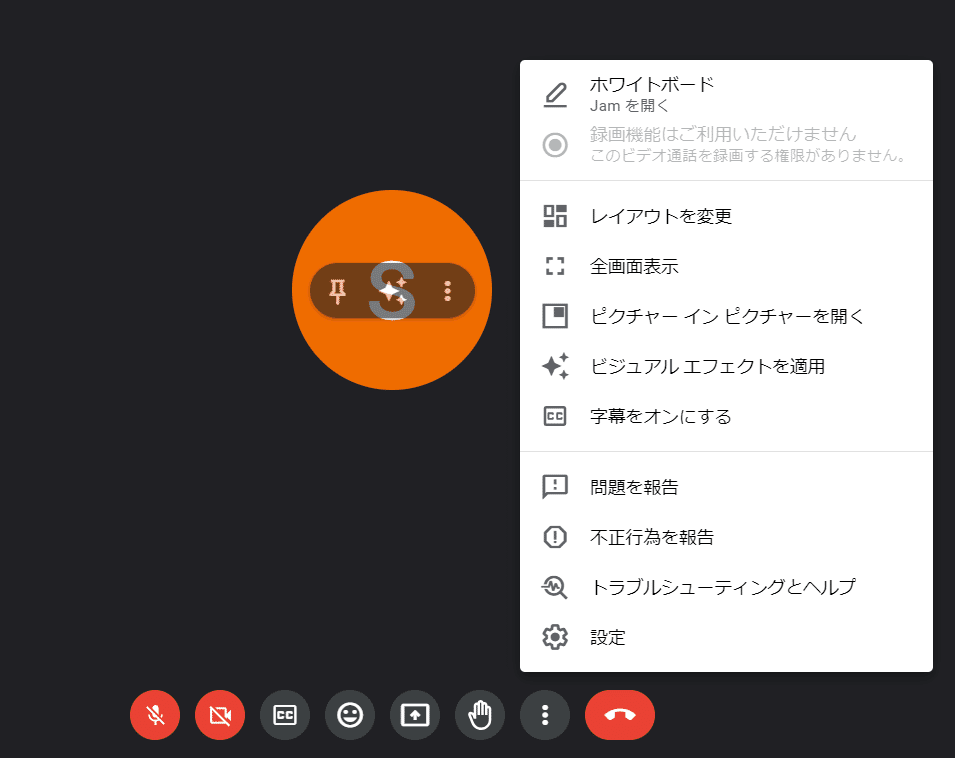Click the picture-in-picture icon

(x=555, y=316)
